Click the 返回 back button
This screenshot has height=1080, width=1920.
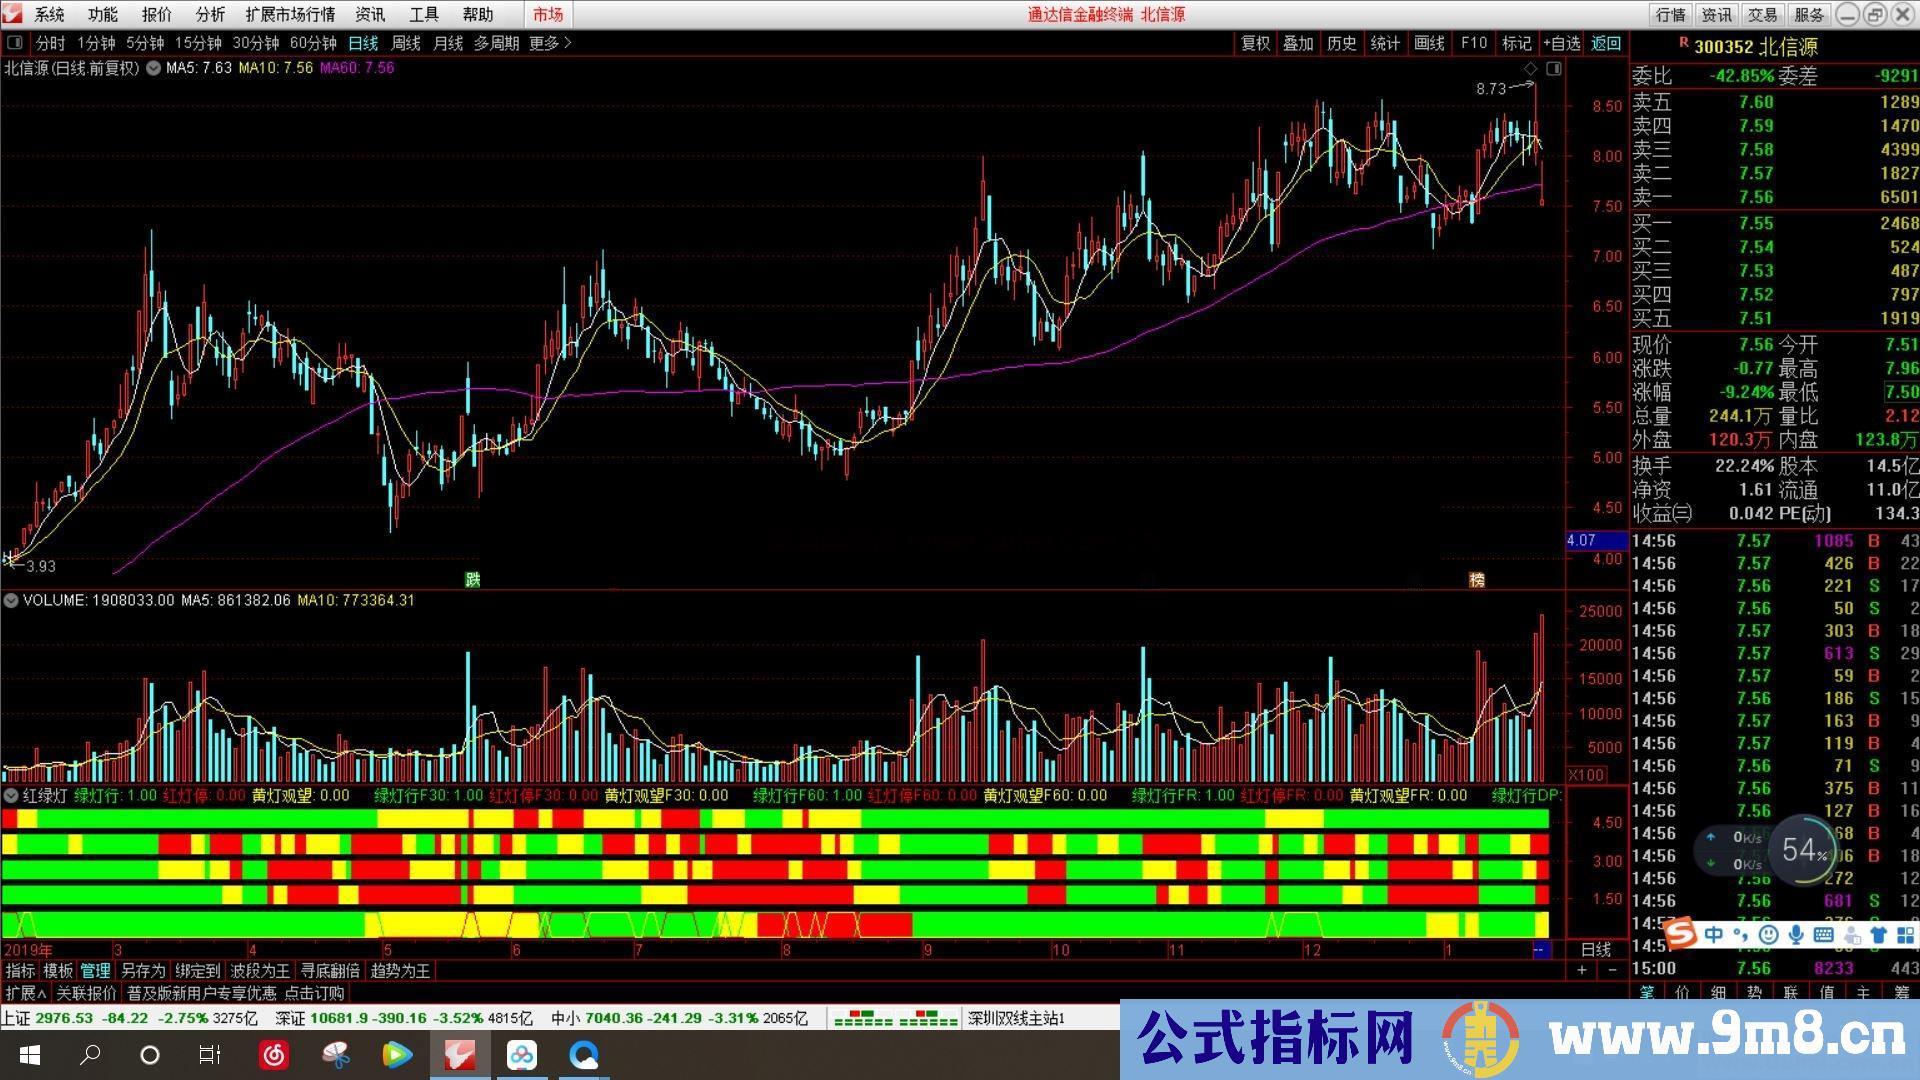(x=1606, y=43)
